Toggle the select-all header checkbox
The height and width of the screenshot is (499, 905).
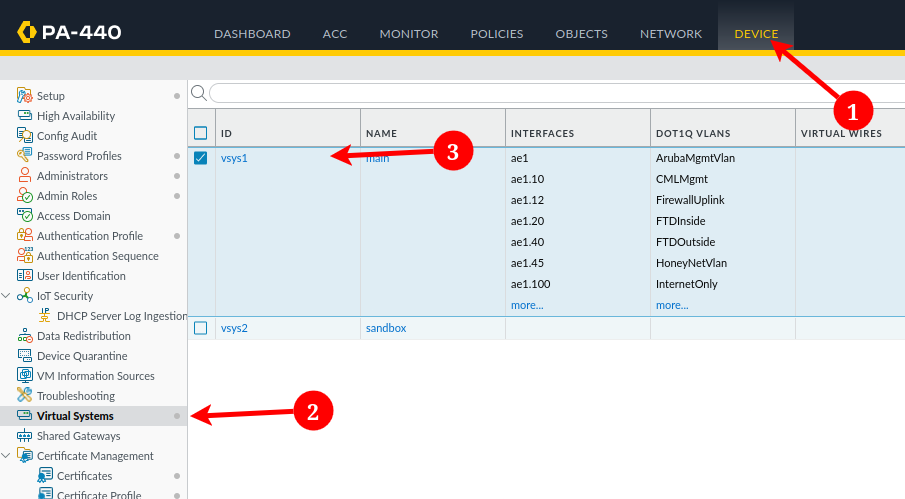201,133
